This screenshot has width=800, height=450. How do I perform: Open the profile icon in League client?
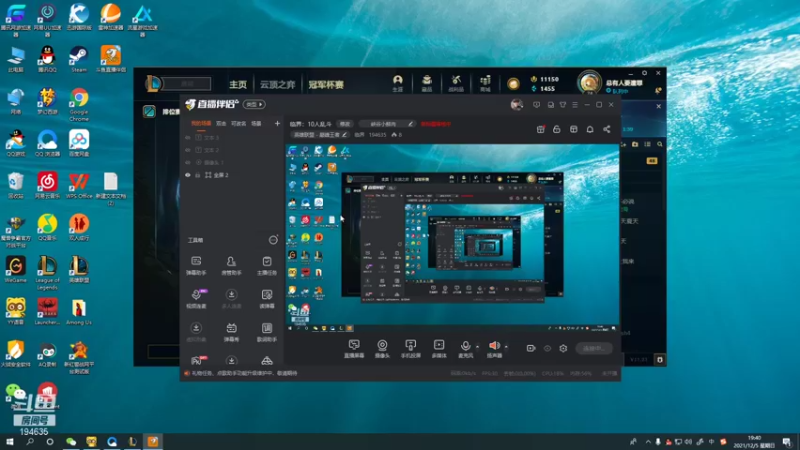397,83
